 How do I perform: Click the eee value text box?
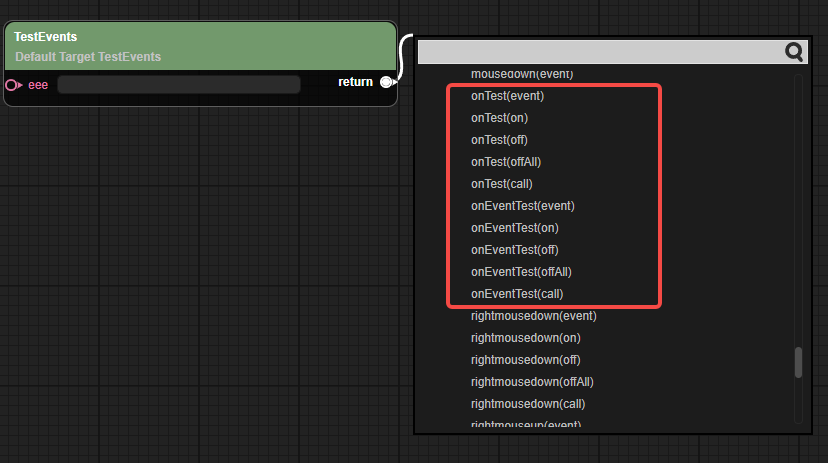point(179,85)
